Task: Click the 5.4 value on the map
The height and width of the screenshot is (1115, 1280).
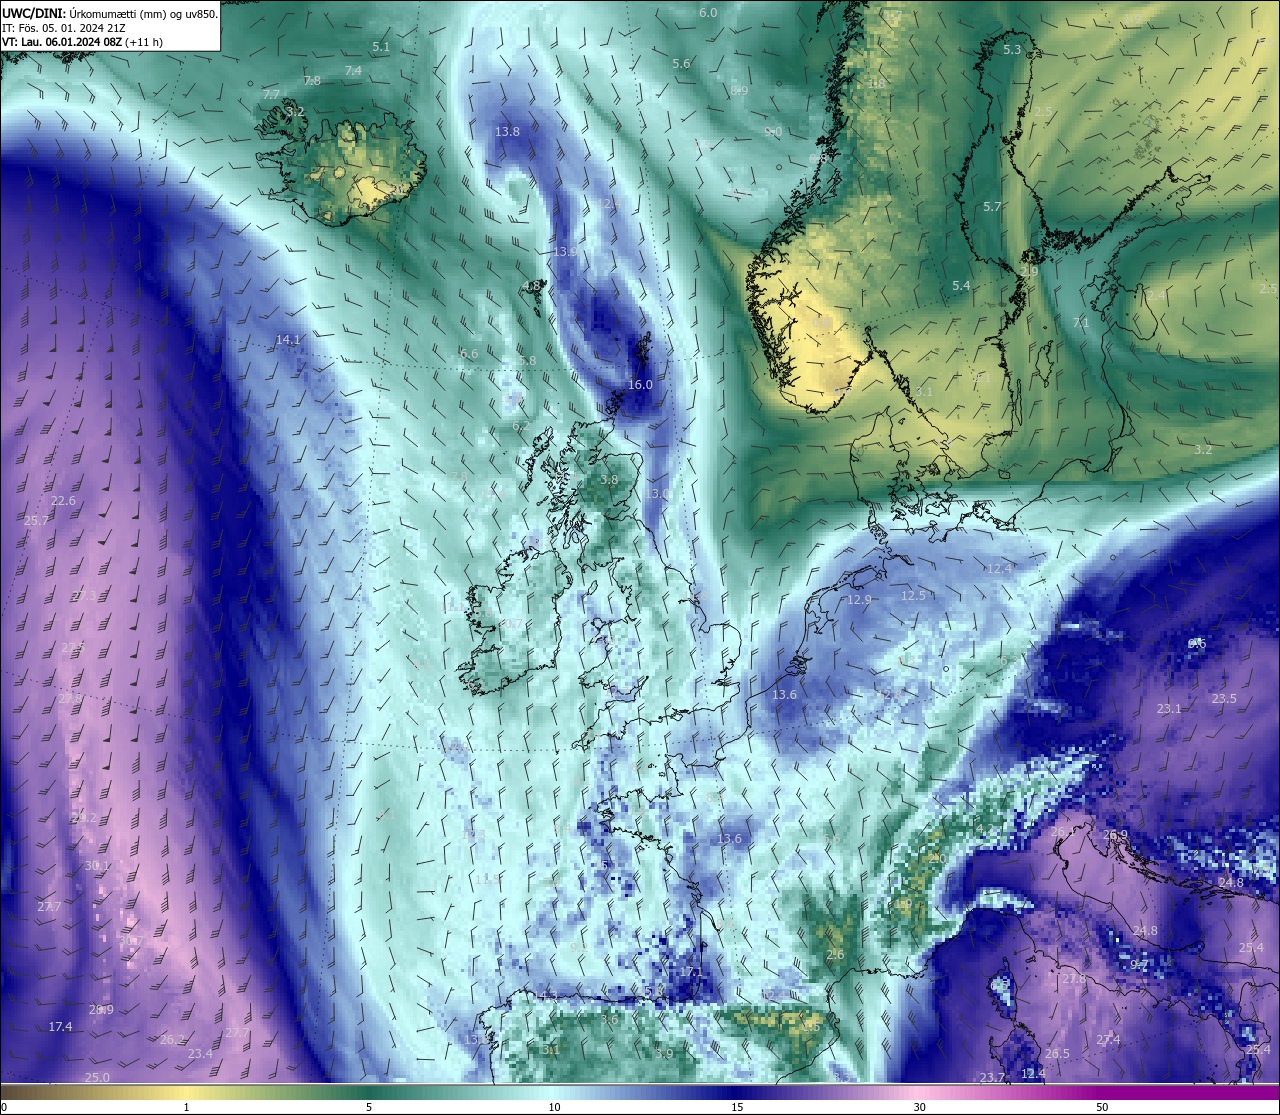Action: (961, 286)
